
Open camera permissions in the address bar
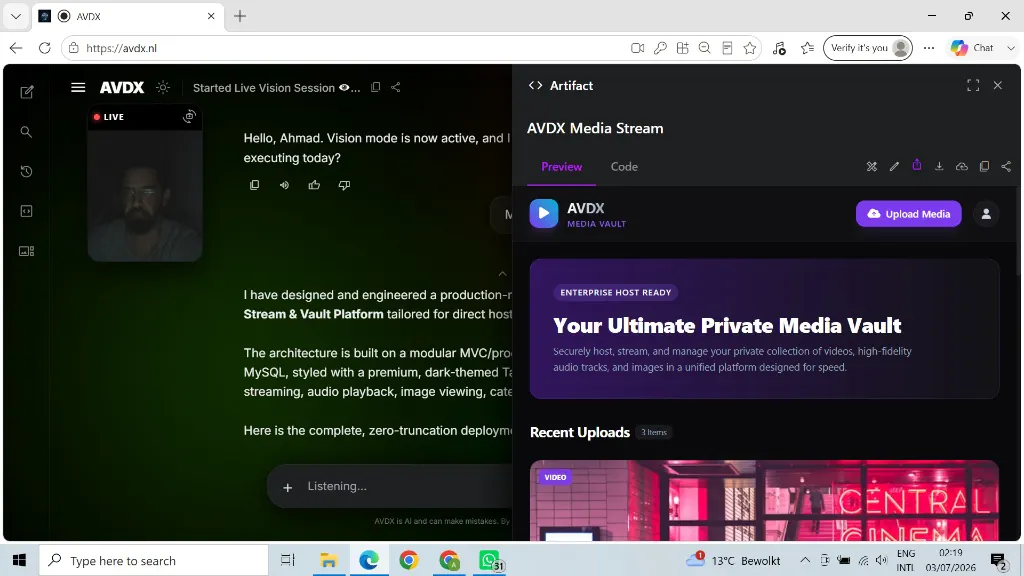[637, 48]
